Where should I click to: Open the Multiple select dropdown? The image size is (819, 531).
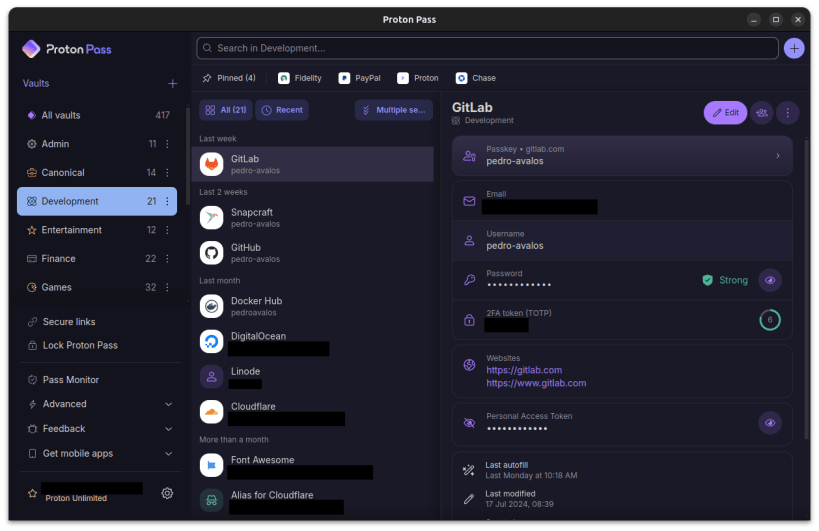pyautogui.click(x=394, y=110)
